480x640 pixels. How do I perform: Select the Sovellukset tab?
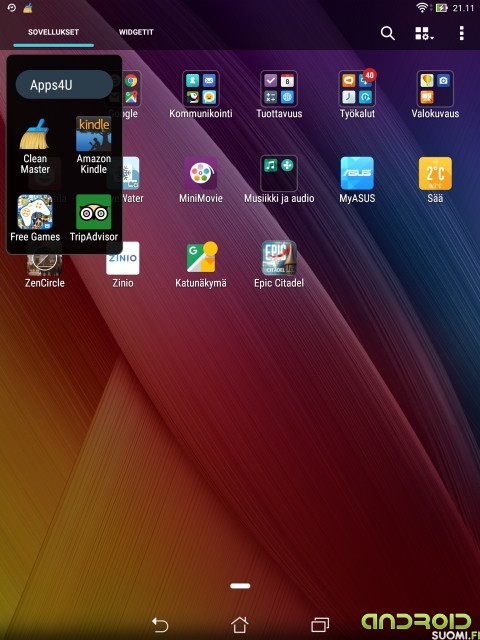point(53,32)
